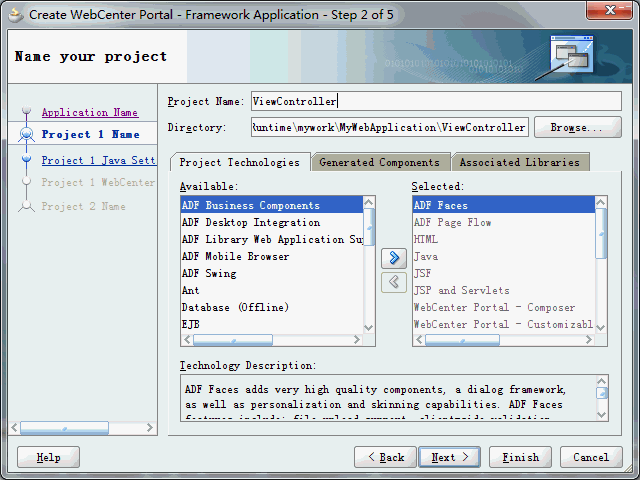Click the Browse button for Directory
640x480 pixels.
tap(578, 127)
